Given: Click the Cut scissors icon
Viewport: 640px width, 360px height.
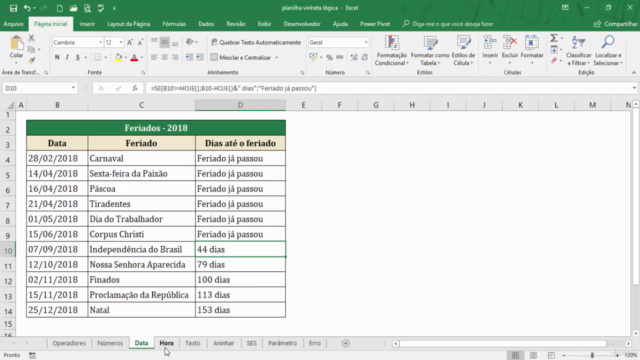Looking at the screenshot, I should (x=31, y=38).
